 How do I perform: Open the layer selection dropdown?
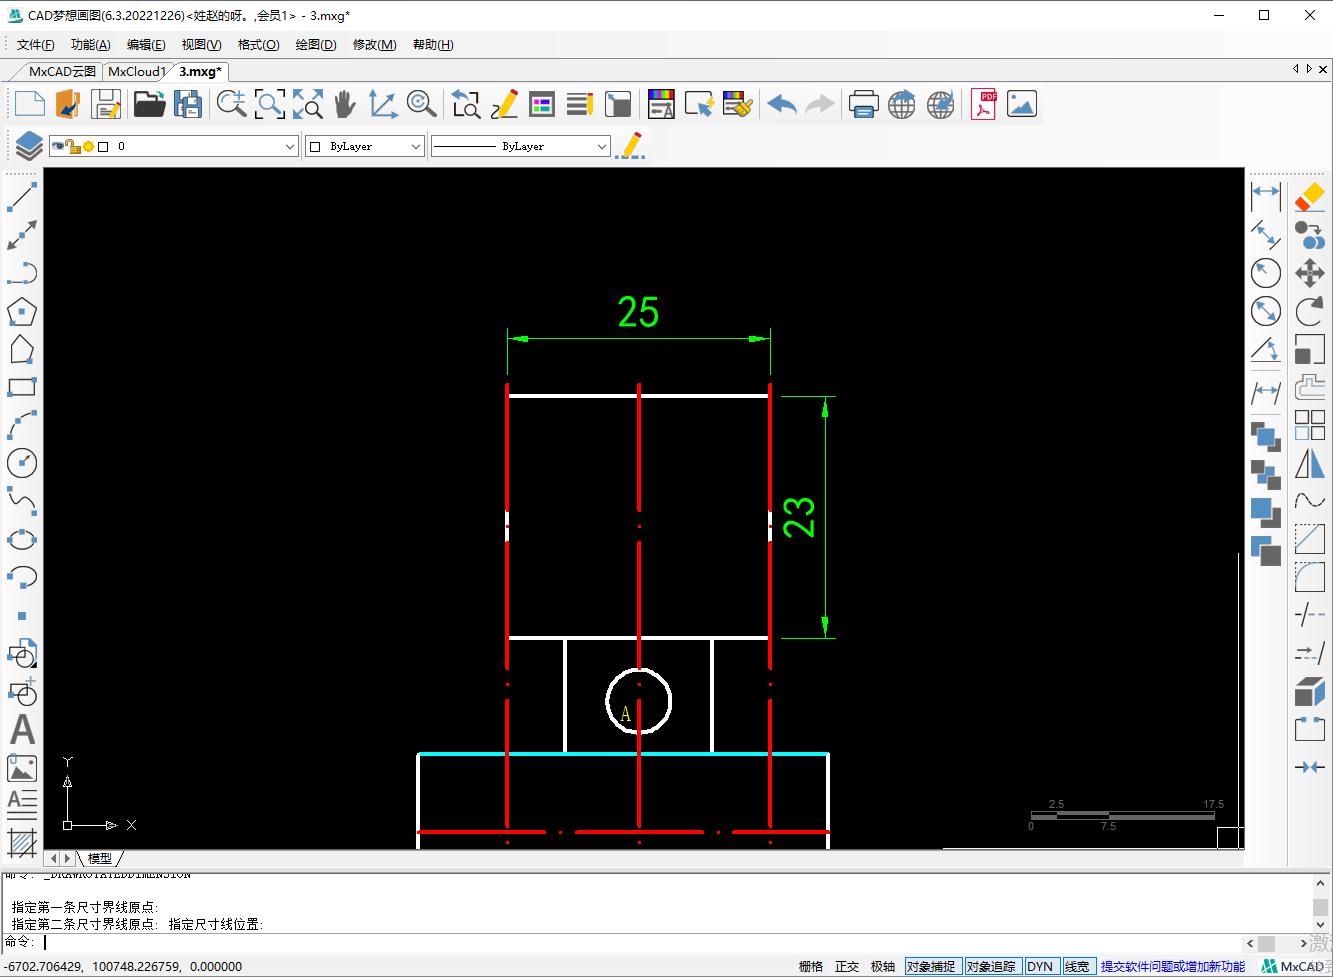(290, 145)
